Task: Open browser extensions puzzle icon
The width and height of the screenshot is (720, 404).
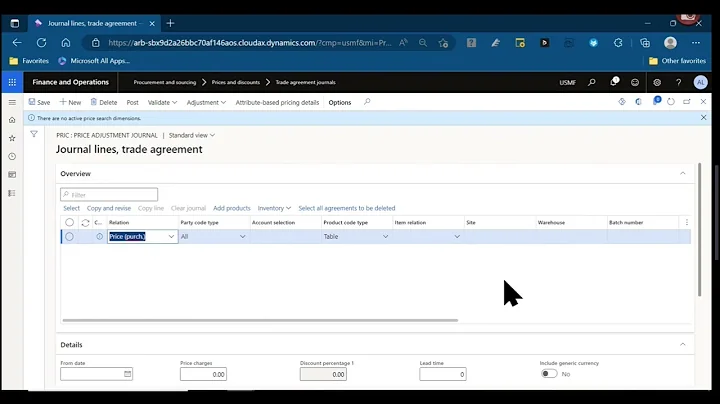Action: pyautogui.click(x=618, y=43)
